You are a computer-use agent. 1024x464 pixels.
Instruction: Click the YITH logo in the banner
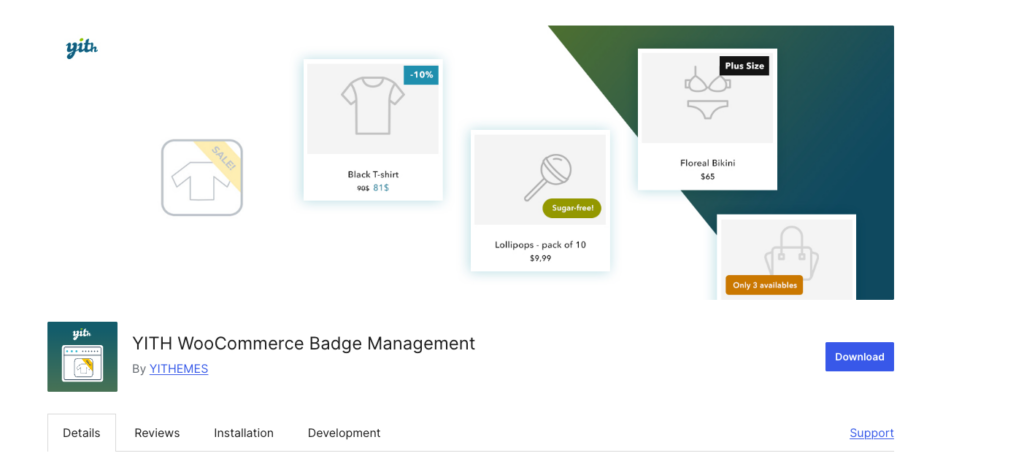(x=82, y=49)
